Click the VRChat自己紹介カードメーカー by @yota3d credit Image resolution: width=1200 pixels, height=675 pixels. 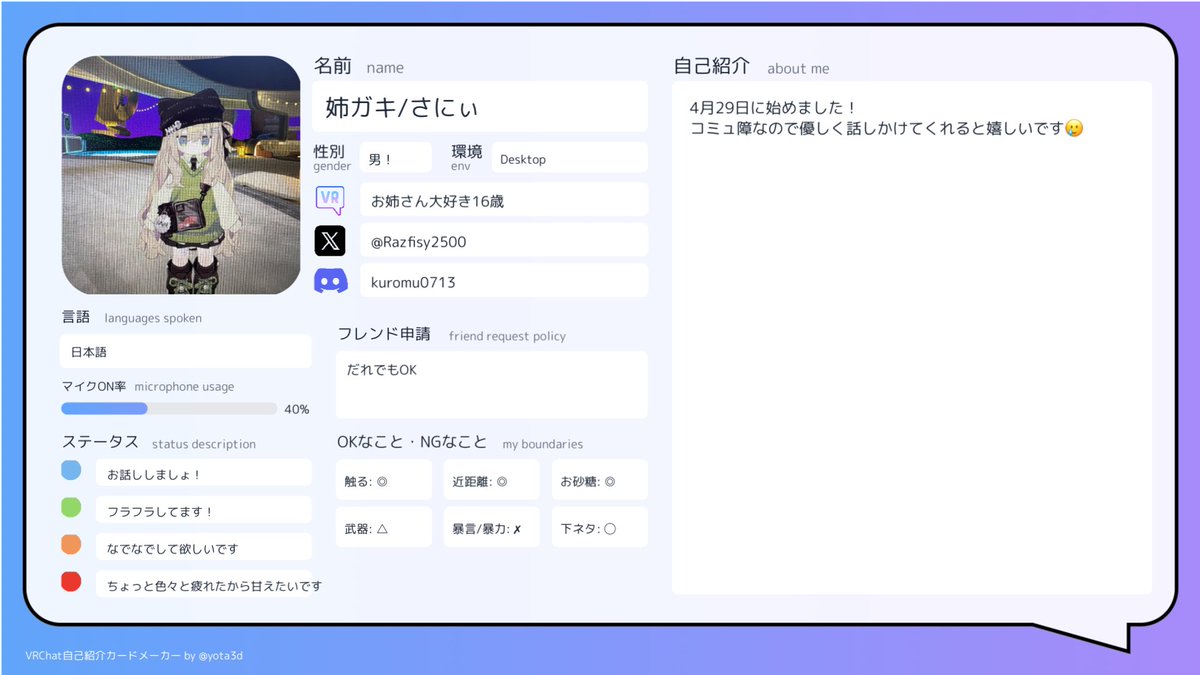coord(135,656)
